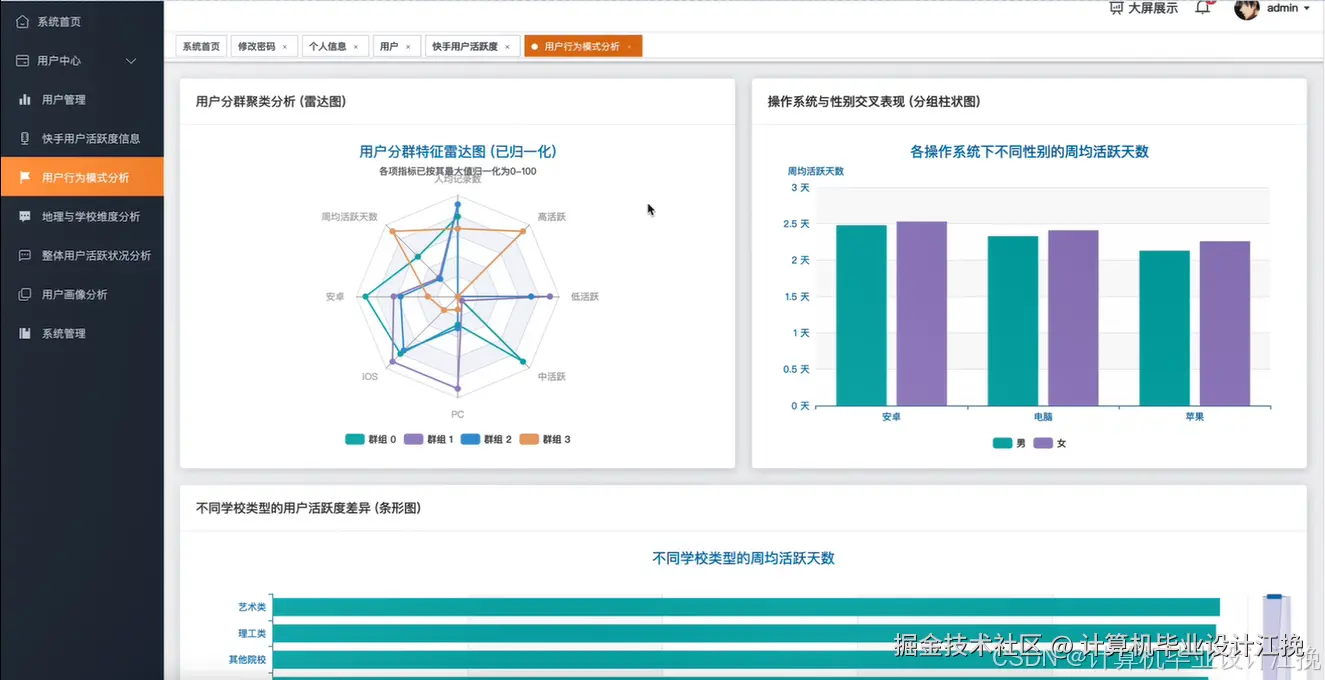Select the orange 用户行为模式分析 tab

(x=581, y=46)
